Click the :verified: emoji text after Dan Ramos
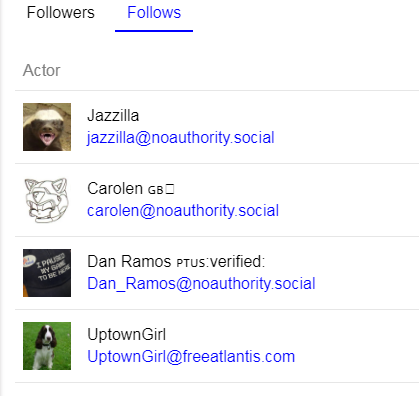The image size is (419, 396). [x=235, y=262]
